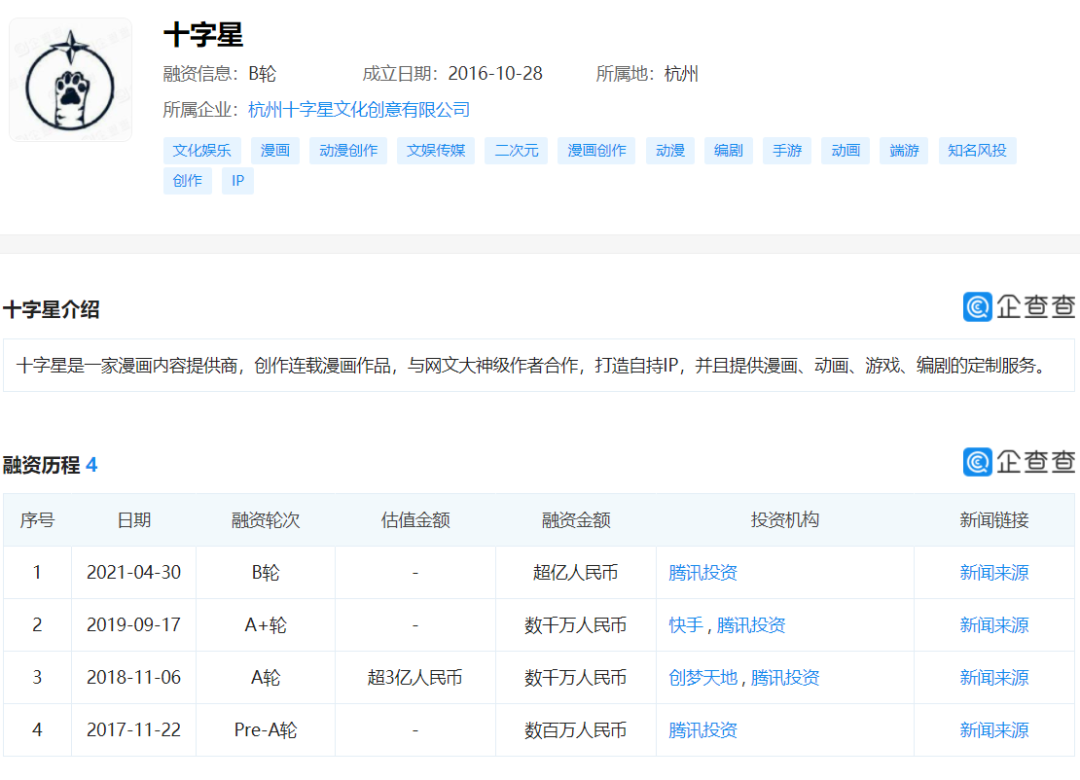Open 腾讯投资 investor in the Pre-A轮 row
This screenshot has height=780, width=1080.
[x=703, y=730]
